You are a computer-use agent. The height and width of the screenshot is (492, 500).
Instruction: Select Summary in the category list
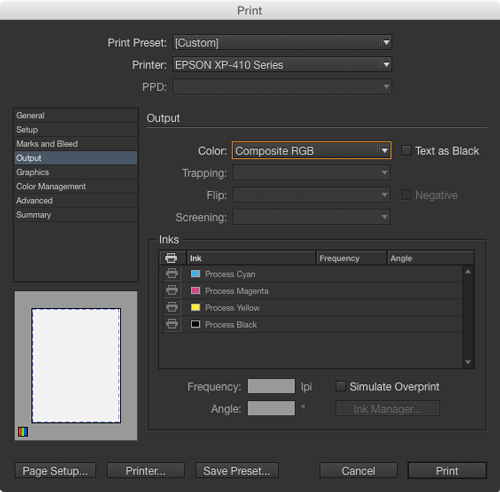(76, 215)
